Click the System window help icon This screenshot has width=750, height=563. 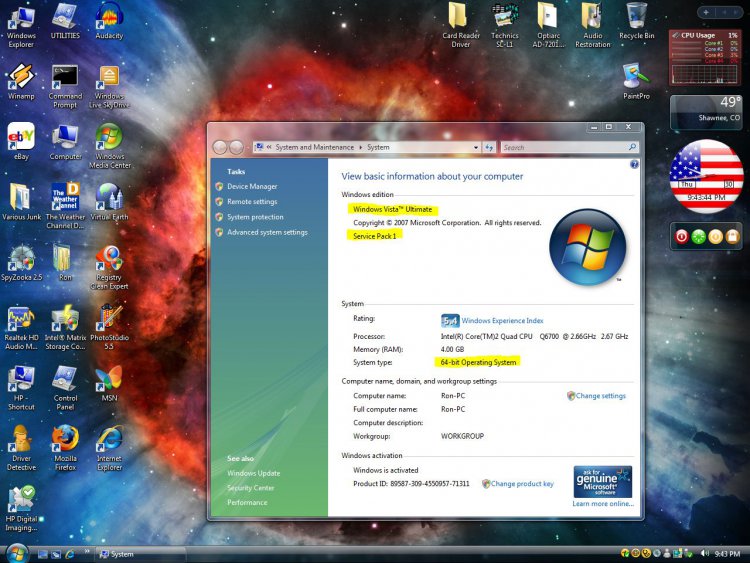634,165
